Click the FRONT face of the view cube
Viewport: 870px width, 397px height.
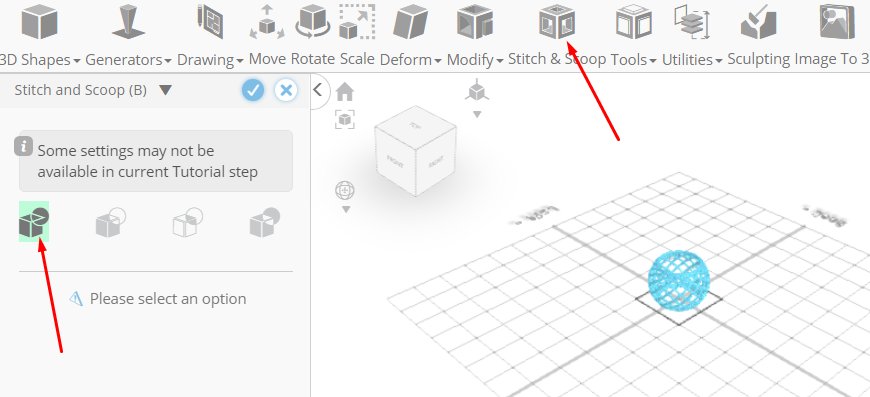[395, 160]
